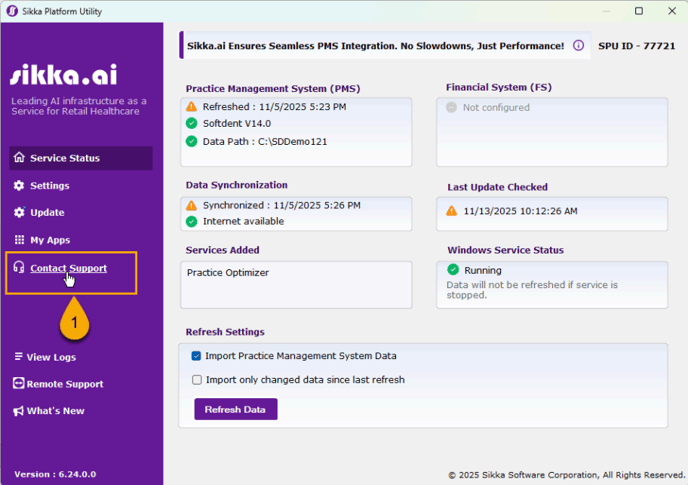
Task: Click the Remote Support screen icon
Action: pyautogui.click(x=19, y=384)
